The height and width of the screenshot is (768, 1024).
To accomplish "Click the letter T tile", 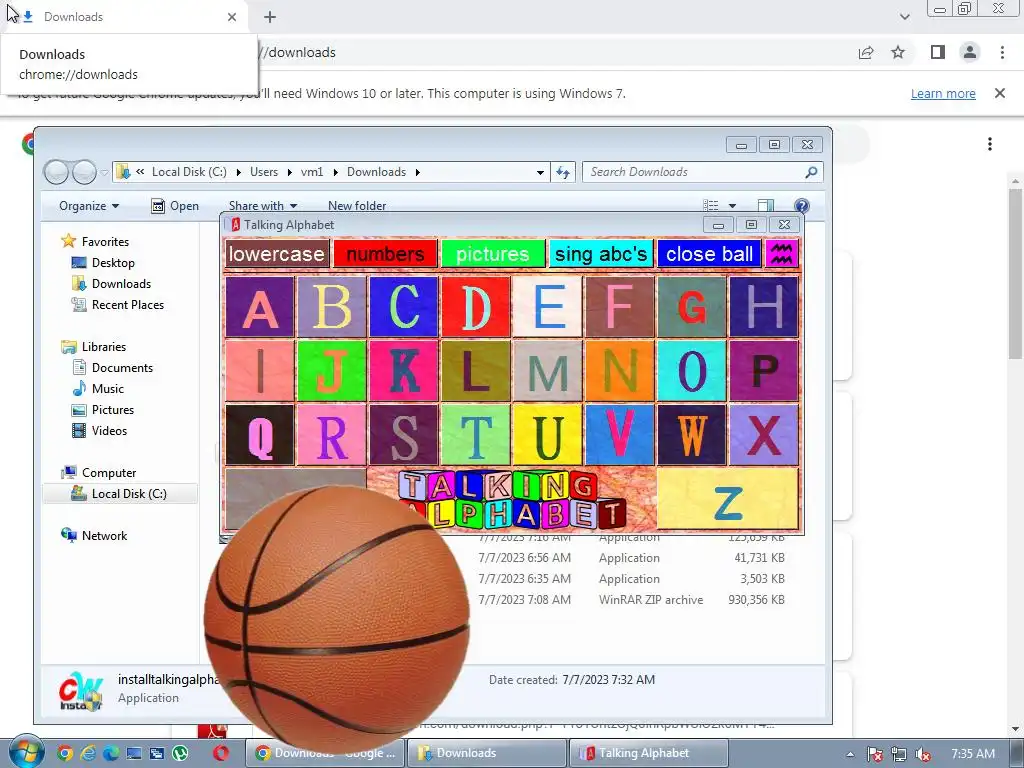I will tap(475, 434).
